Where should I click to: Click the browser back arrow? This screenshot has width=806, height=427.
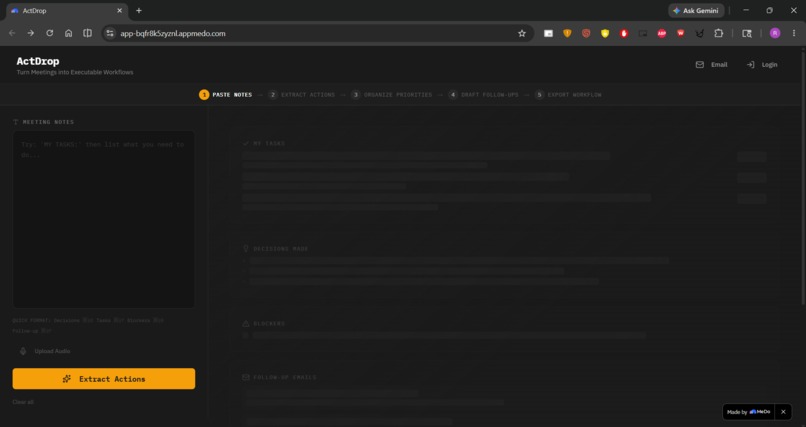pyautogui.click(x=12, y=33)
